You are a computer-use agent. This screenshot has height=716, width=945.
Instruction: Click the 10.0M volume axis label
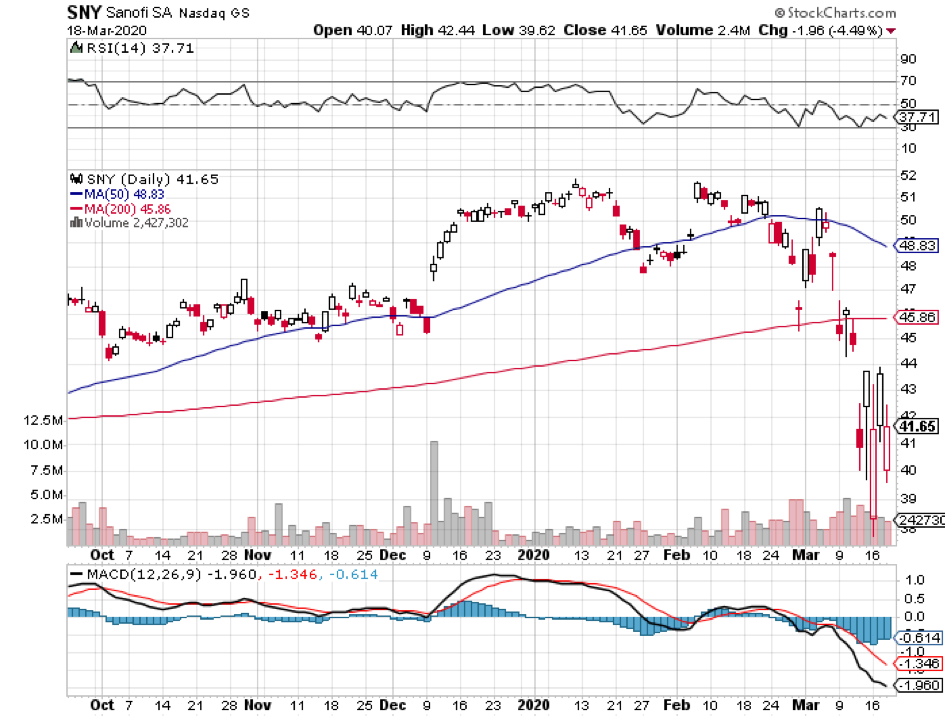click(x=43, y=445)
